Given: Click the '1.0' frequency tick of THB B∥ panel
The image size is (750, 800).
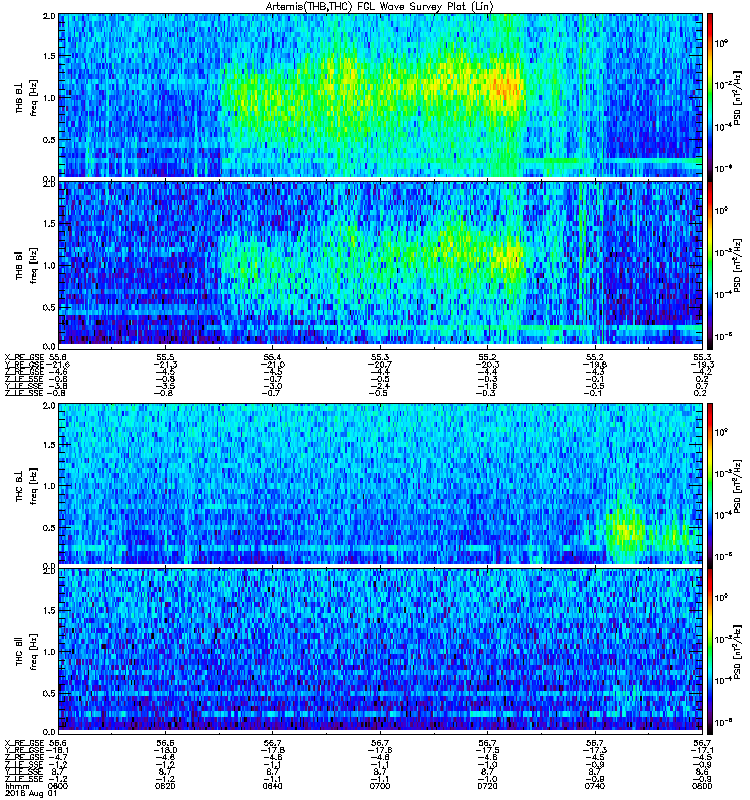Looking at the screenshot, I should [49, 266].
